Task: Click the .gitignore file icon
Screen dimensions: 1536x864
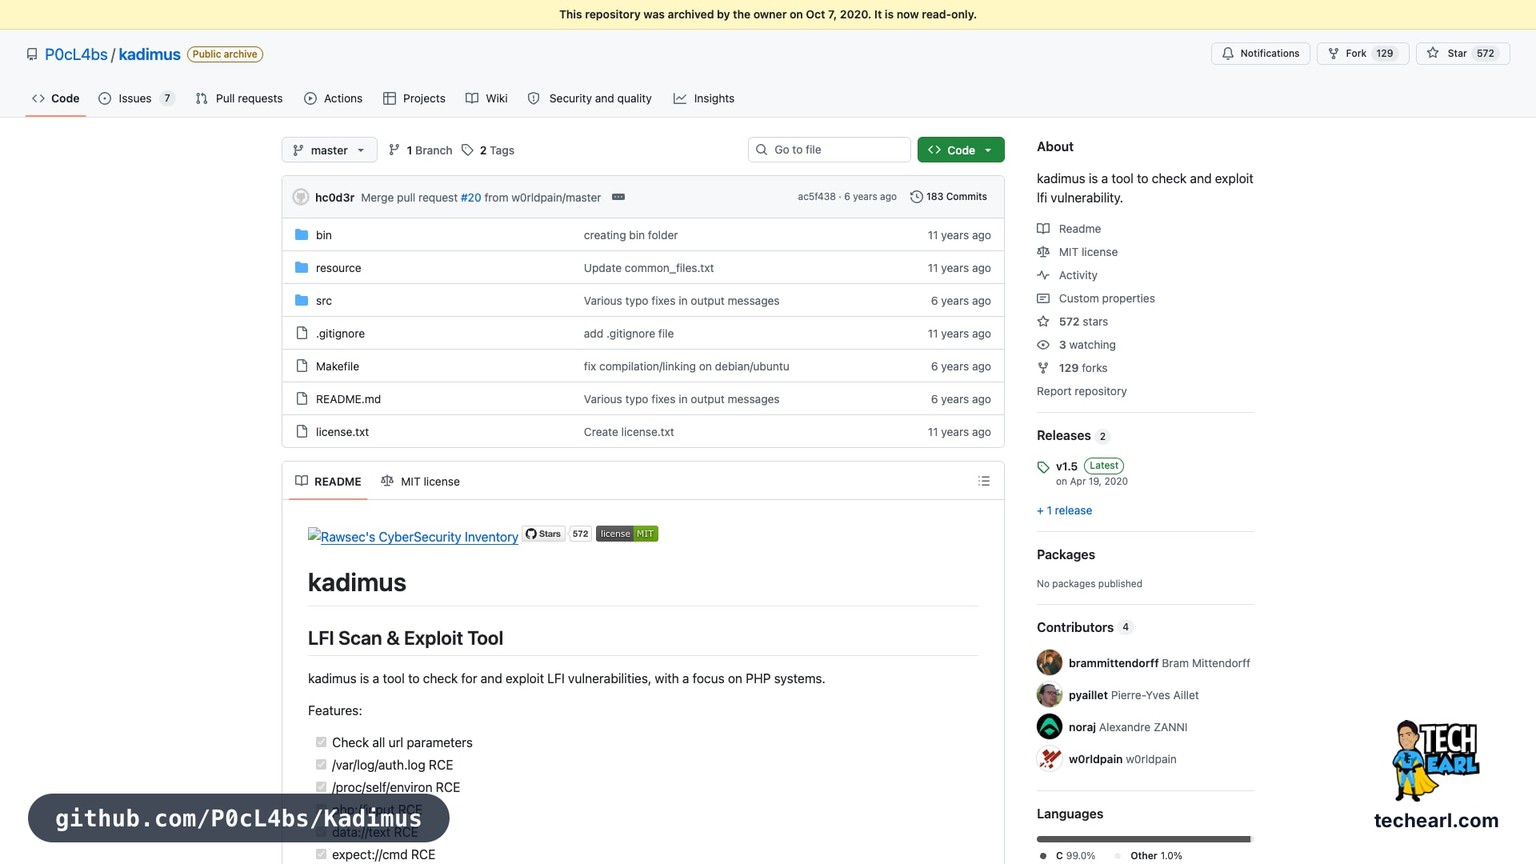Action: [302, 334]
